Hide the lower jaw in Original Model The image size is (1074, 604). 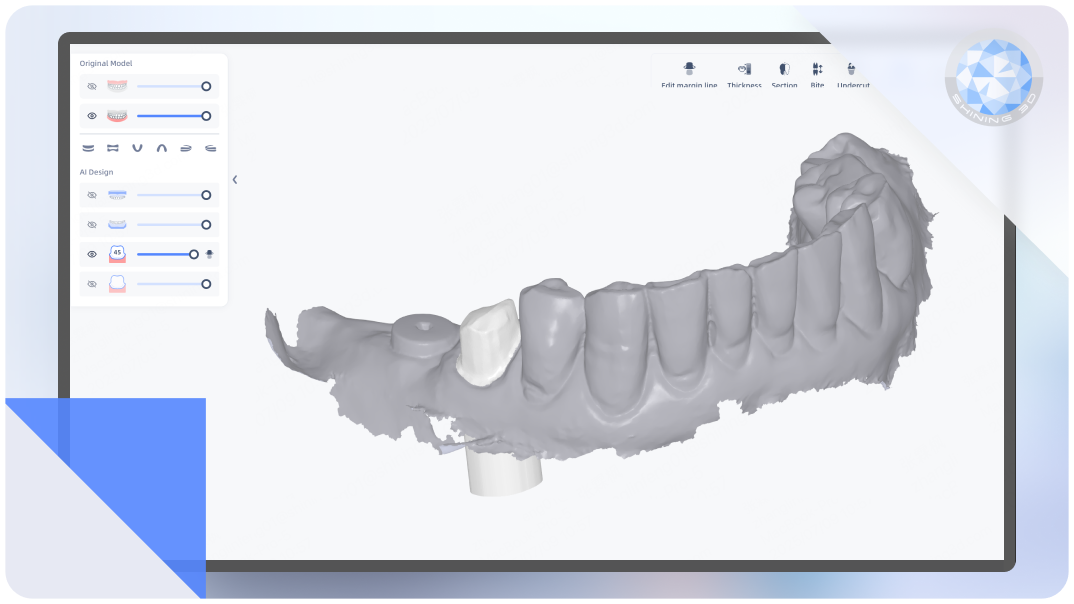(x=92, y=116)
